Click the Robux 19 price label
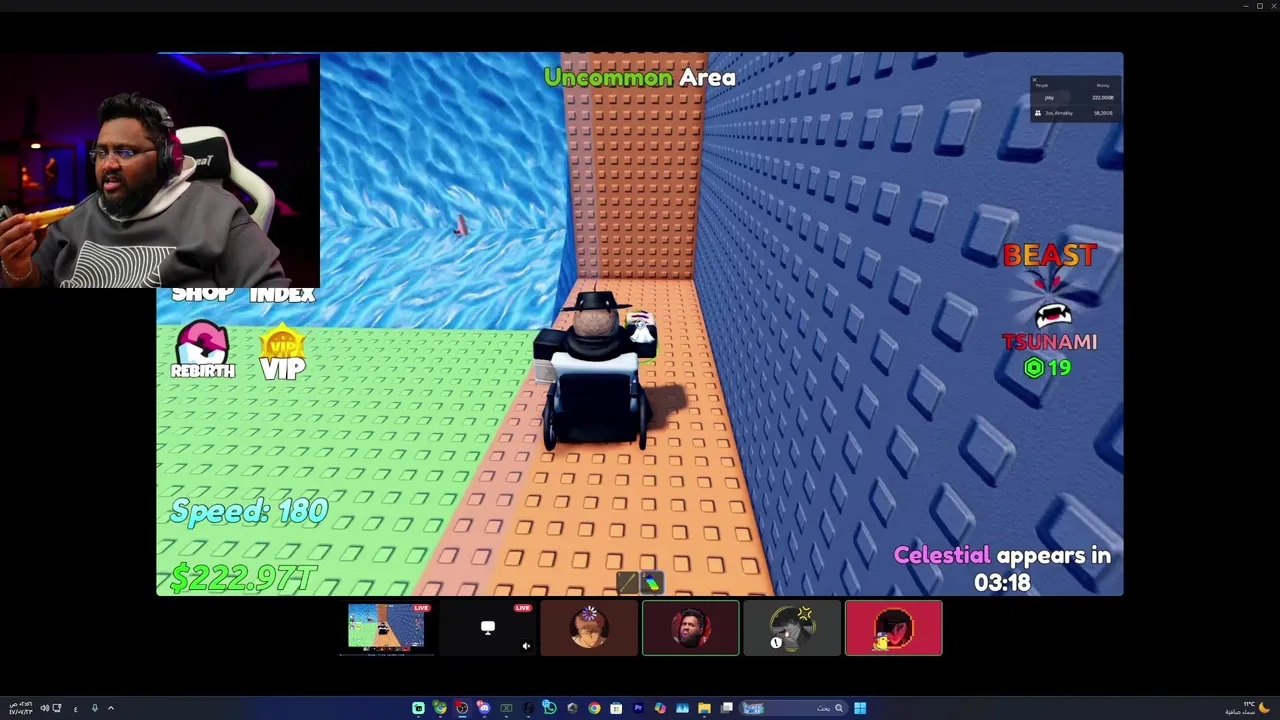1280x720 pixels. tap(1047, 368)
